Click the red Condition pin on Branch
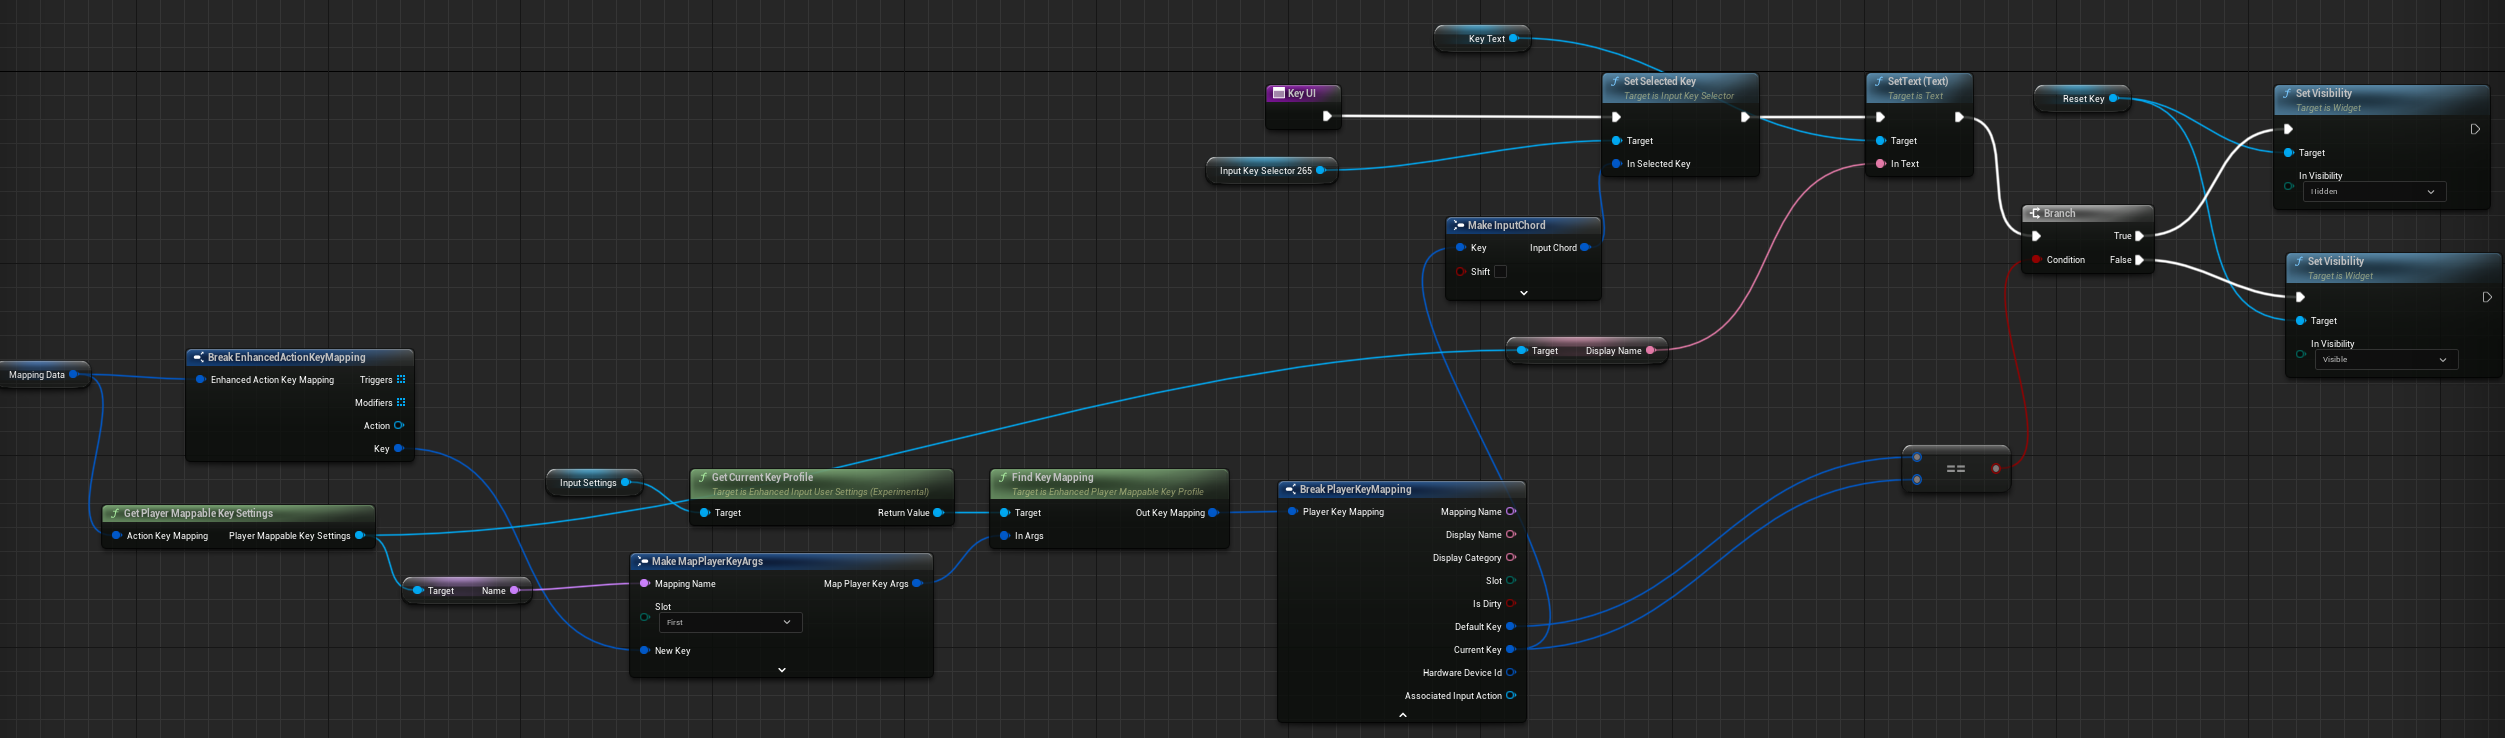Image resolution: width=2505 pixels, height=738 pixels. pyautogui.click(x=2036, y=260)
